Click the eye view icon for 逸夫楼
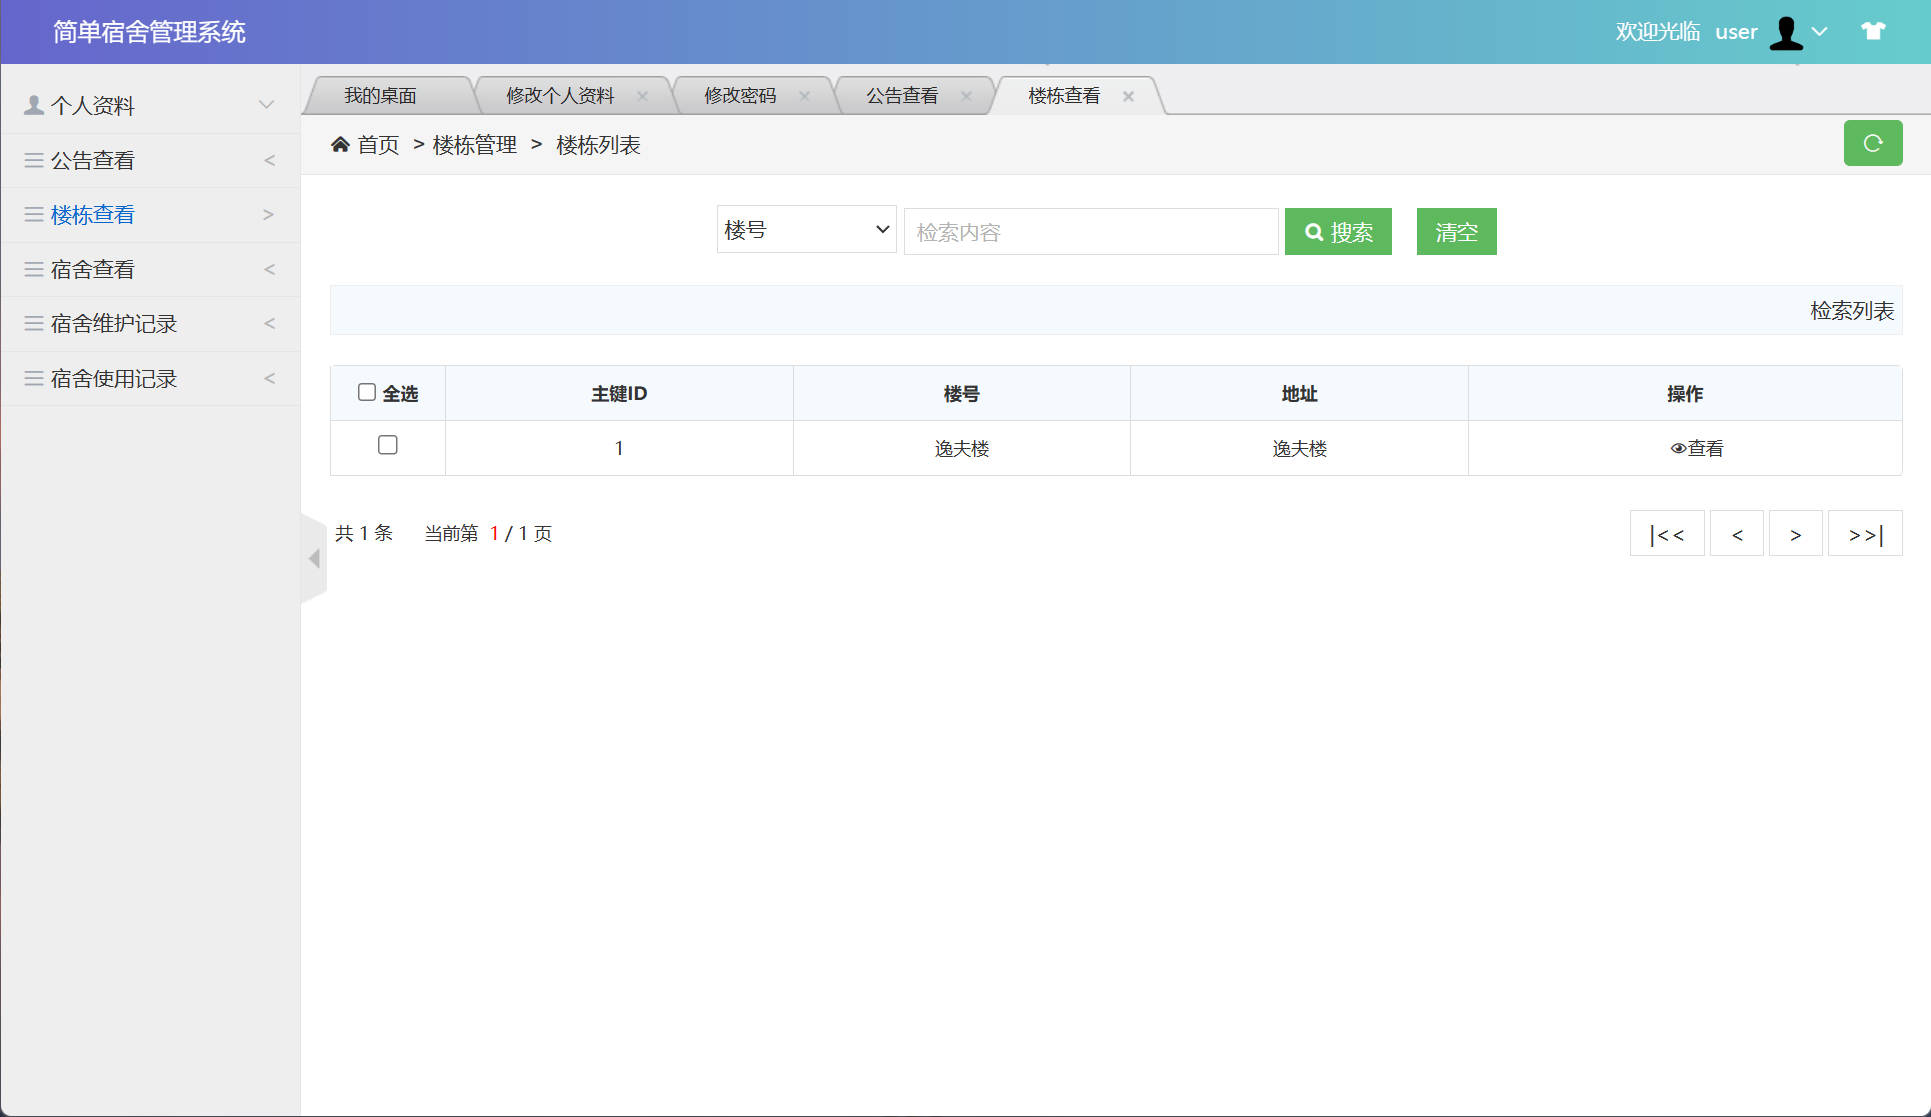Viewport: 1931px width, 1117px height. pyautogui.click(x=1678, y=448)
